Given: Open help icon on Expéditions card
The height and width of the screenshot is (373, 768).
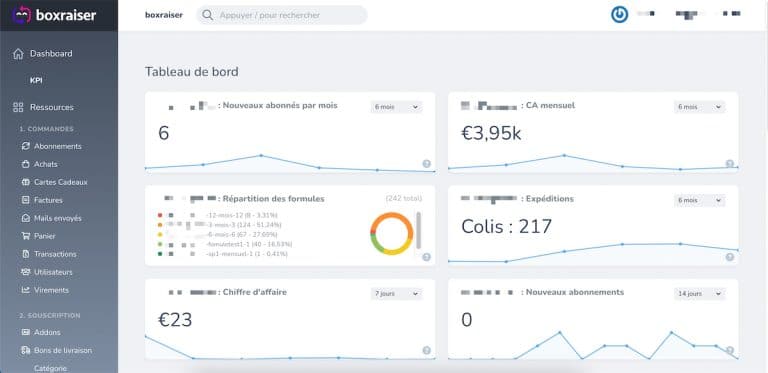Looking at the screenshot, I should (x=730, y=257).
